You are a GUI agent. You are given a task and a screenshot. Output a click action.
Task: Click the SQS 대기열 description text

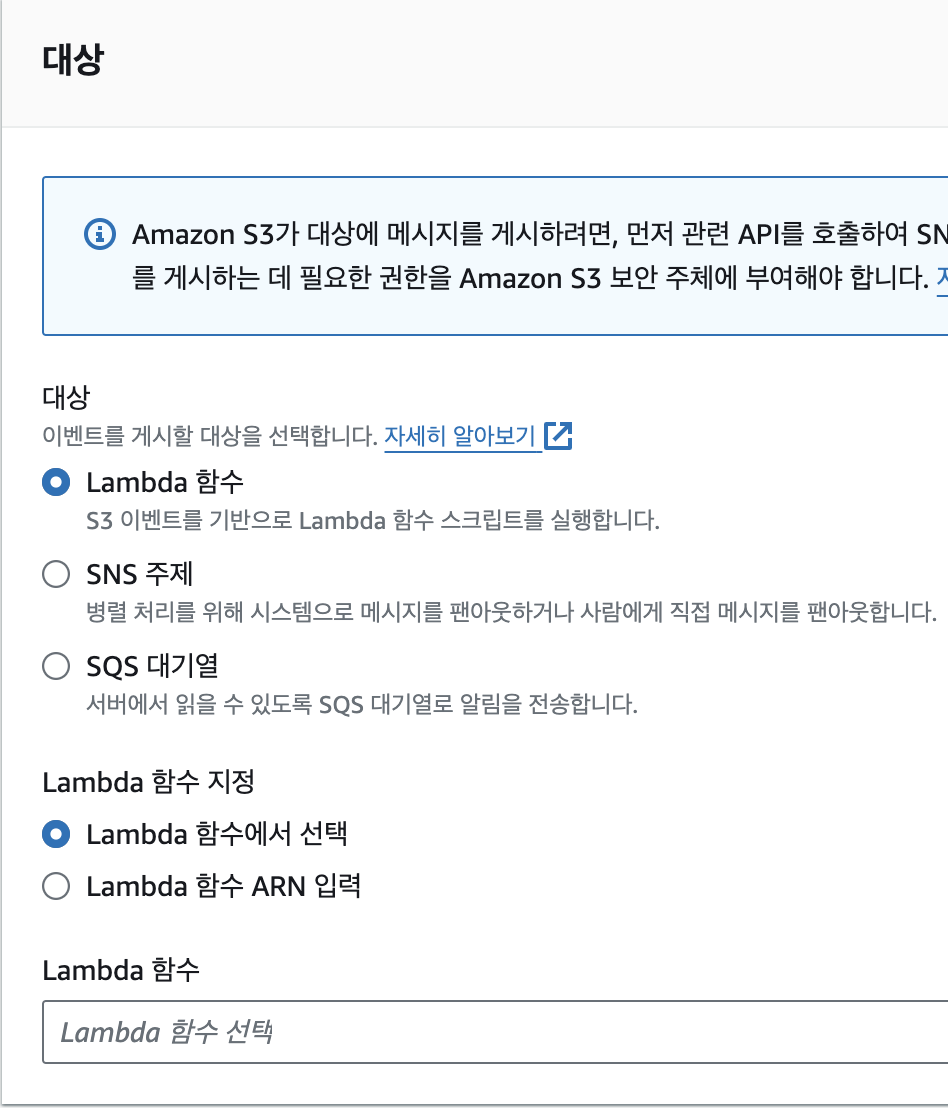(x=362, y=704)
